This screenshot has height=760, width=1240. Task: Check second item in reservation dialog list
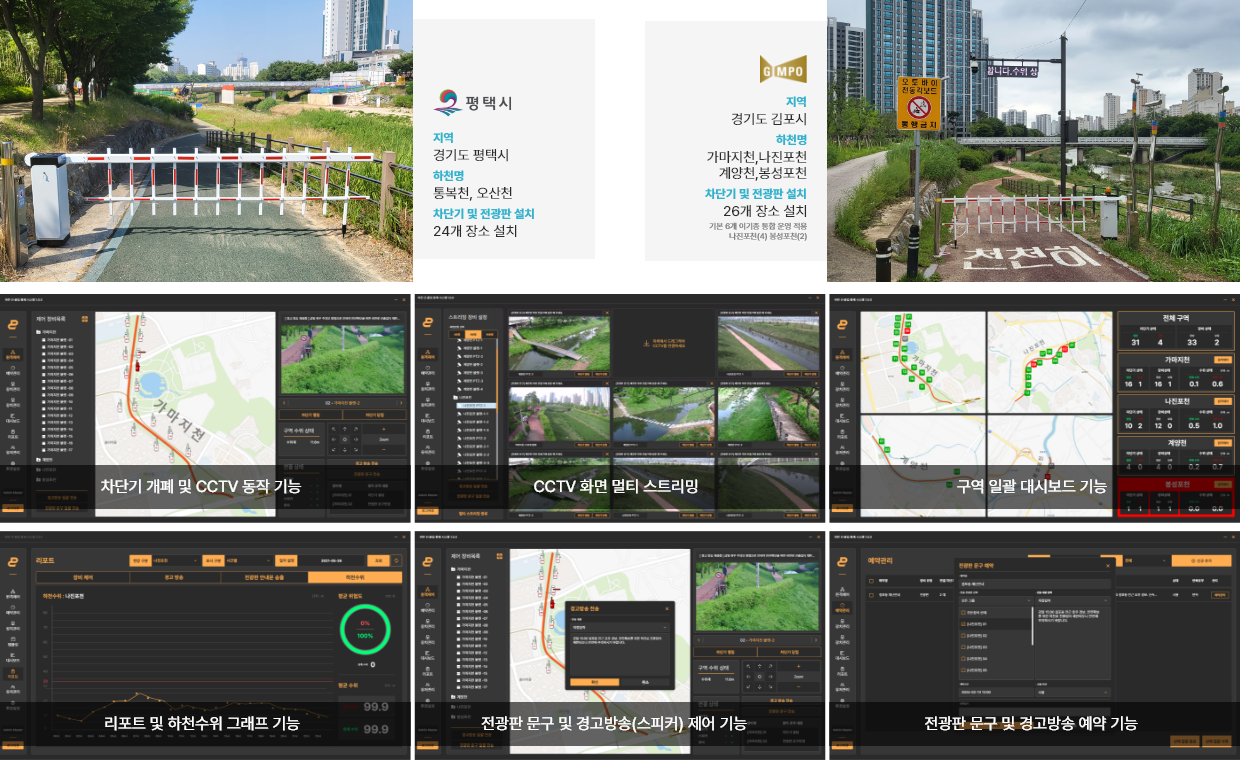(x=964, y=624)
